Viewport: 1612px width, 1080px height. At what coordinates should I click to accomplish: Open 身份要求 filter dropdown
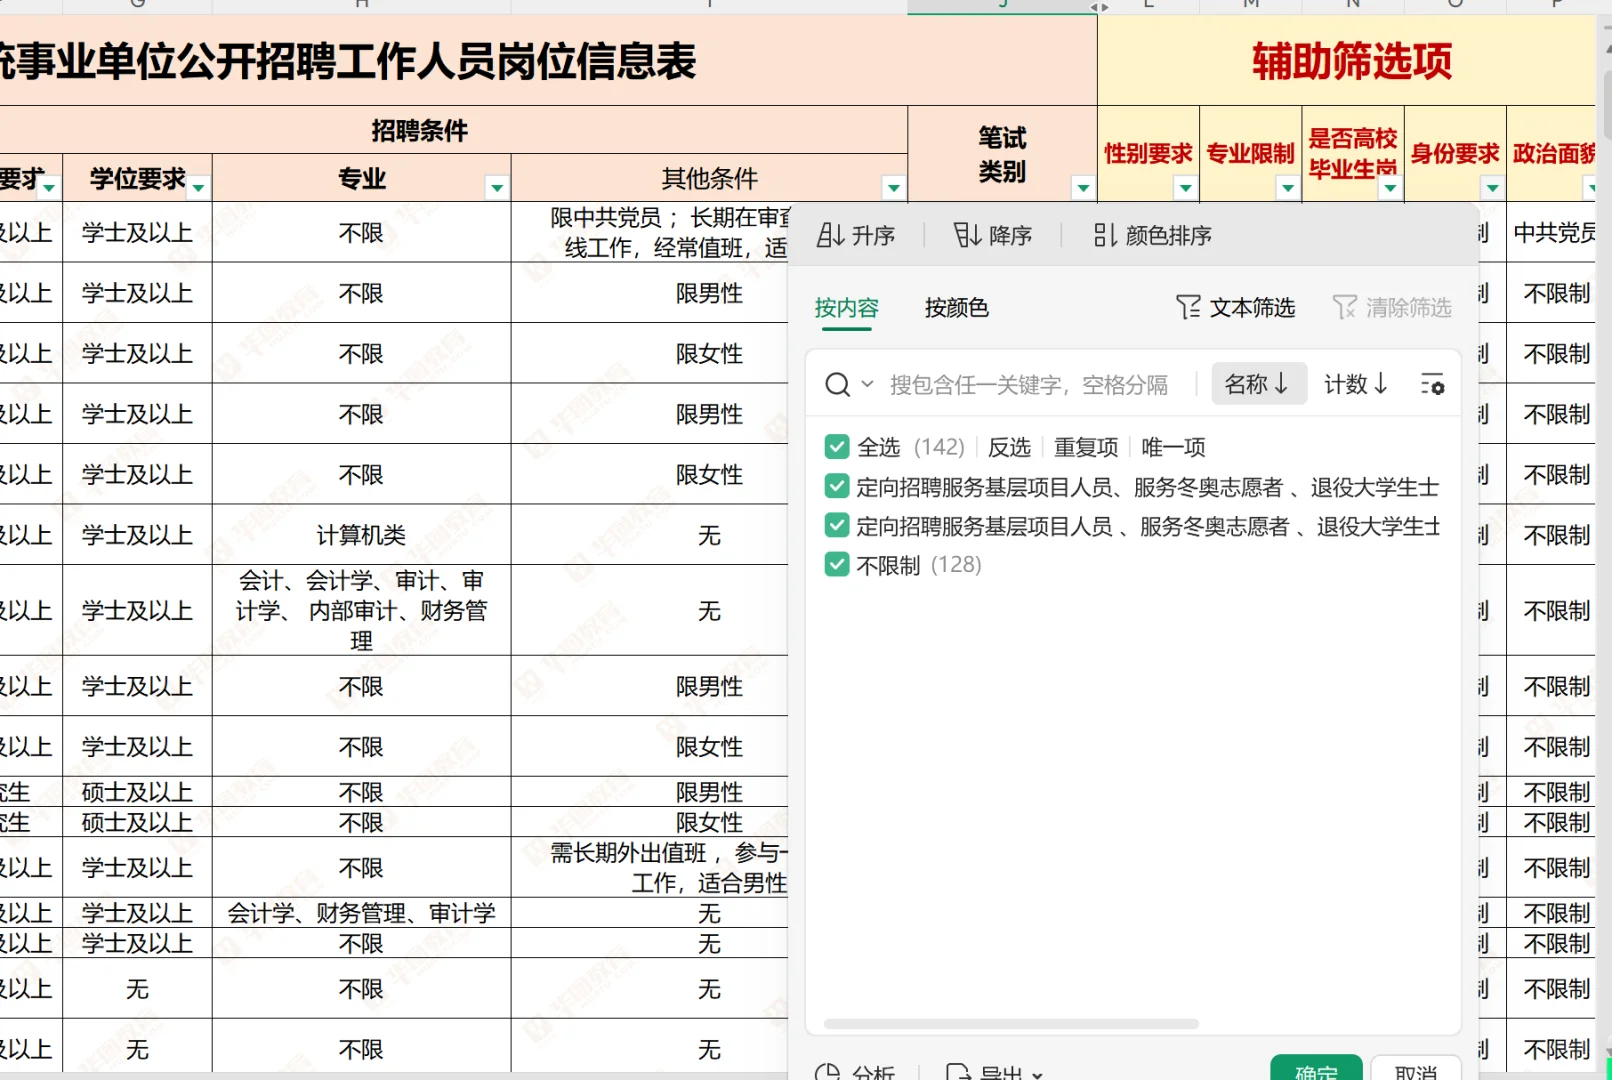coord(1492,188)
